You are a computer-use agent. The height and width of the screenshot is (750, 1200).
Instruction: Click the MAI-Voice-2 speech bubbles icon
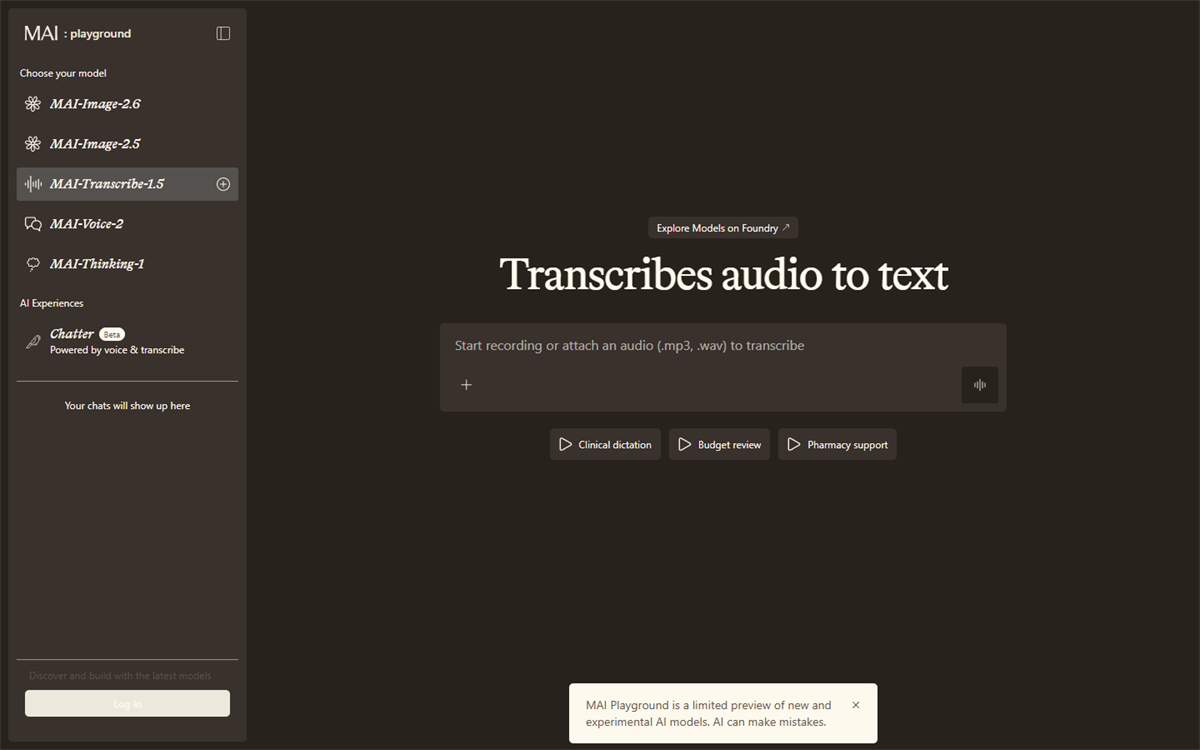(x=33, y=224)
